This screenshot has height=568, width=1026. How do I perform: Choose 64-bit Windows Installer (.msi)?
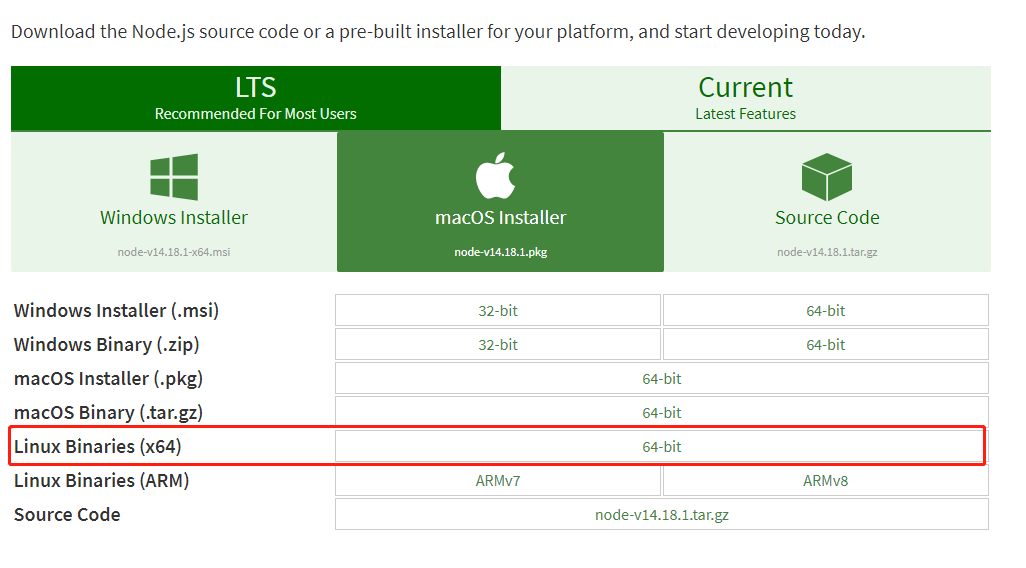click(826, 310)
